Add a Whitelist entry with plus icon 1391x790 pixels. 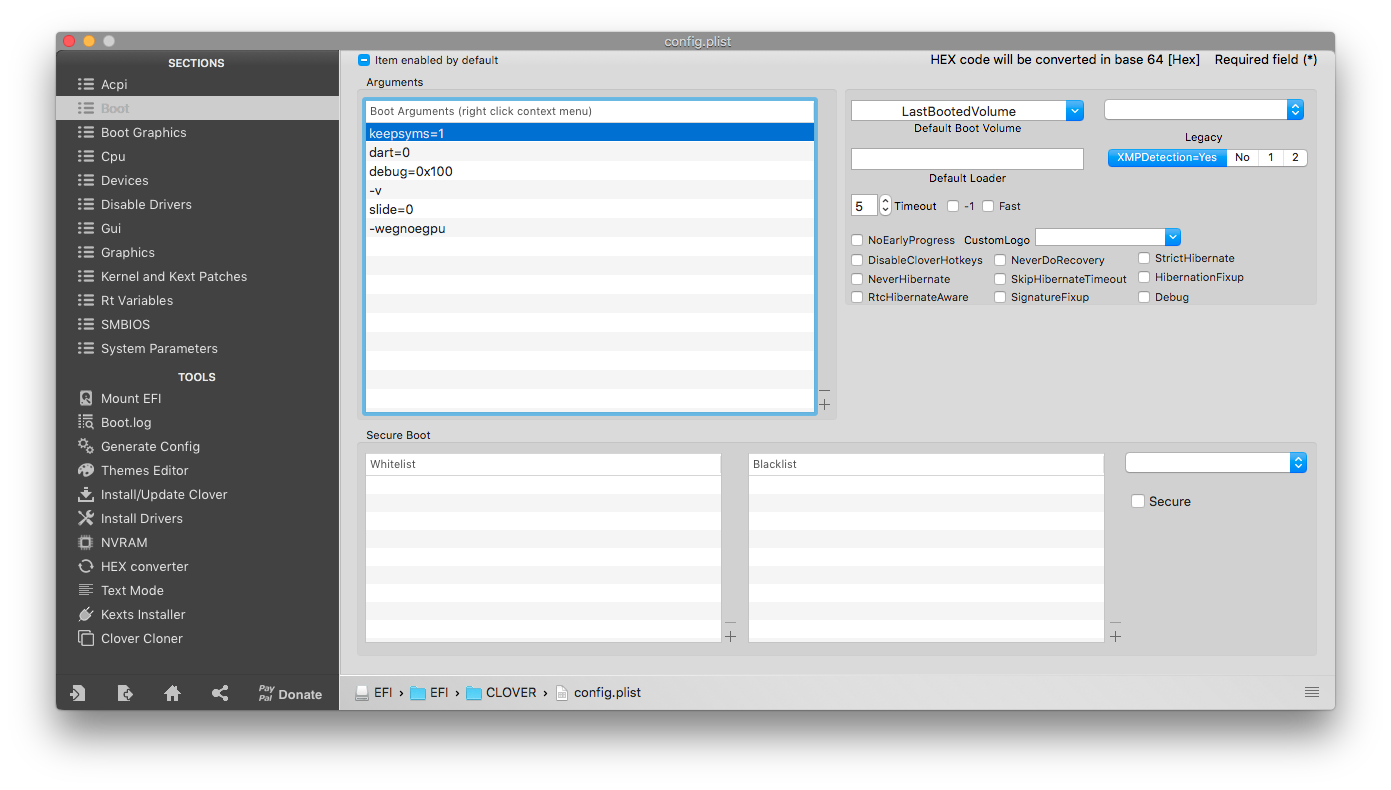730,636
